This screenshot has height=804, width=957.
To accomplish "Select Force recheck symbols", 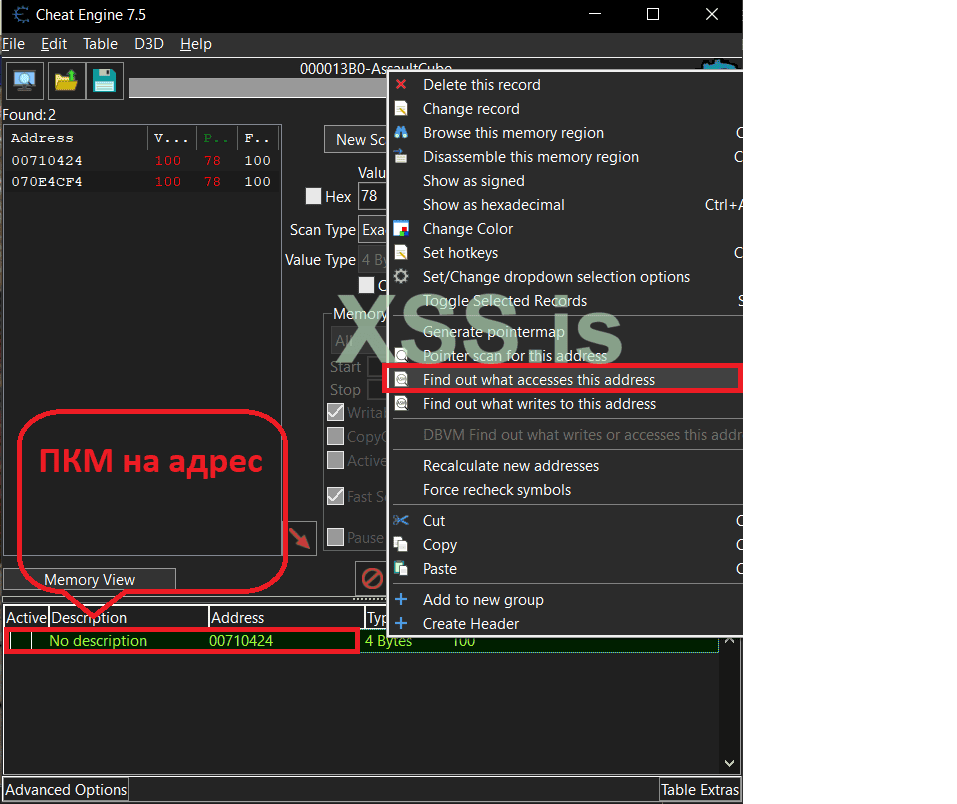I will tap(565, 490).
